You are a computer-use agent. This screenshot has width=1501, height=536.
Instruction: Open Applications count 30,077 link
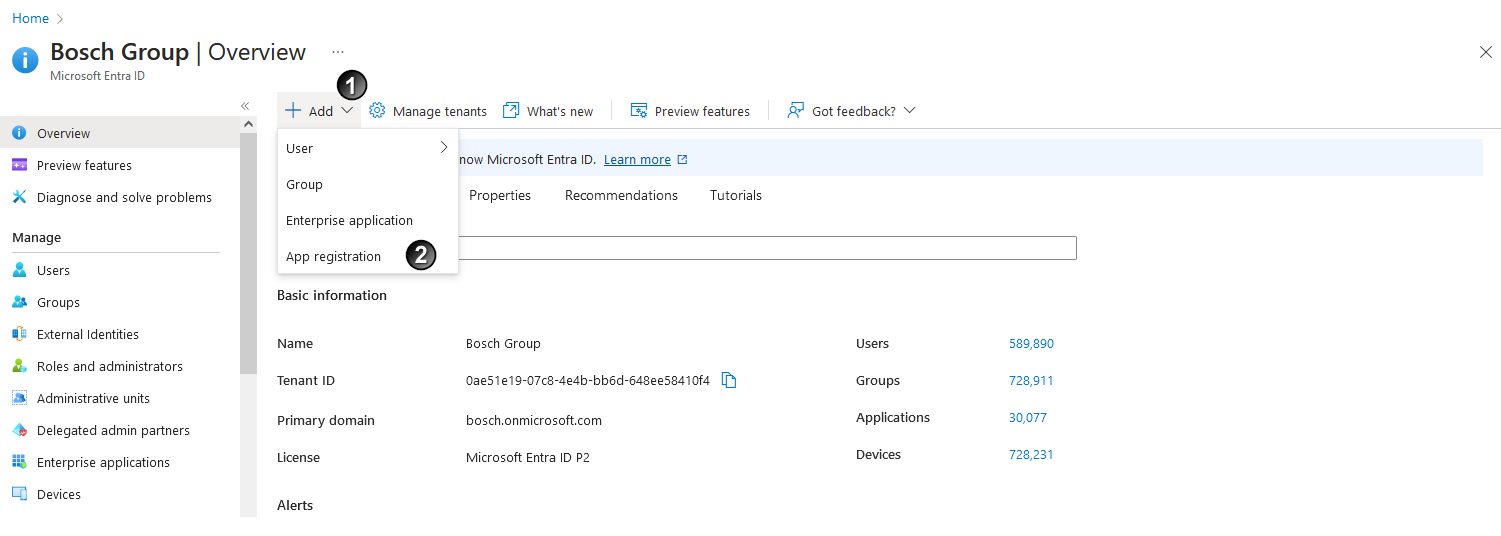pyautogui.click(x=1028, y=417)
